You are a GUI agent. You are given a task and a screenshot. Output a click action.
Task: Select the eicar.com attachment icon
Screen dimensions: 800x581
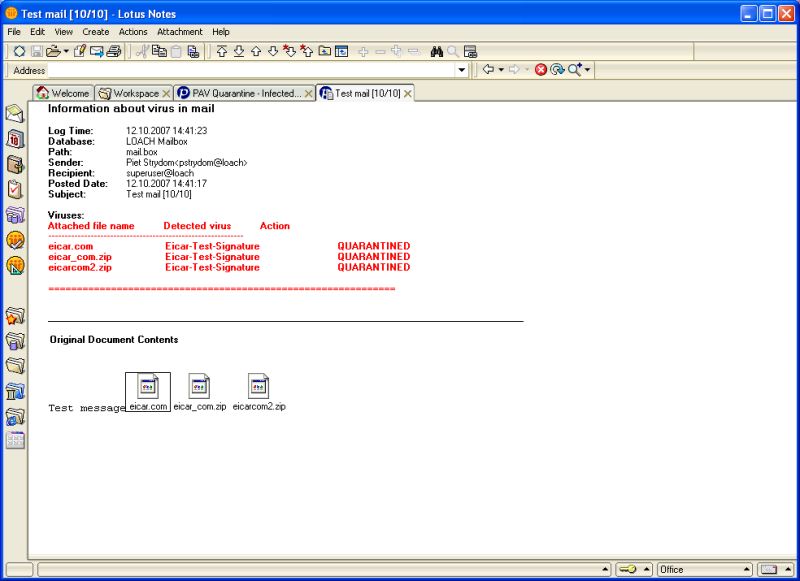click(x=148, y=392)
